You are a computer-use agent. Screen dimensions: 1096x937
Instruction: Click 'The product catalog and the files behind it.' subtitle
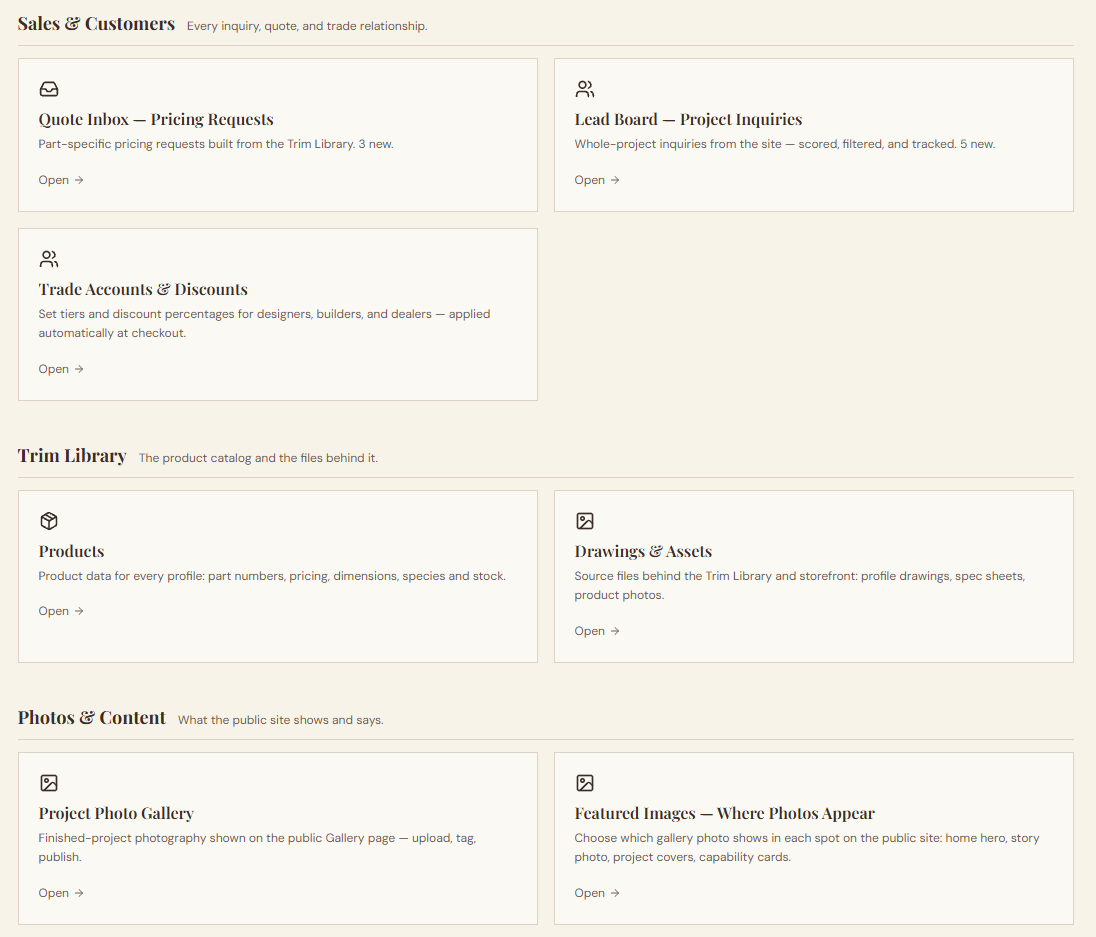coord(258,458)
